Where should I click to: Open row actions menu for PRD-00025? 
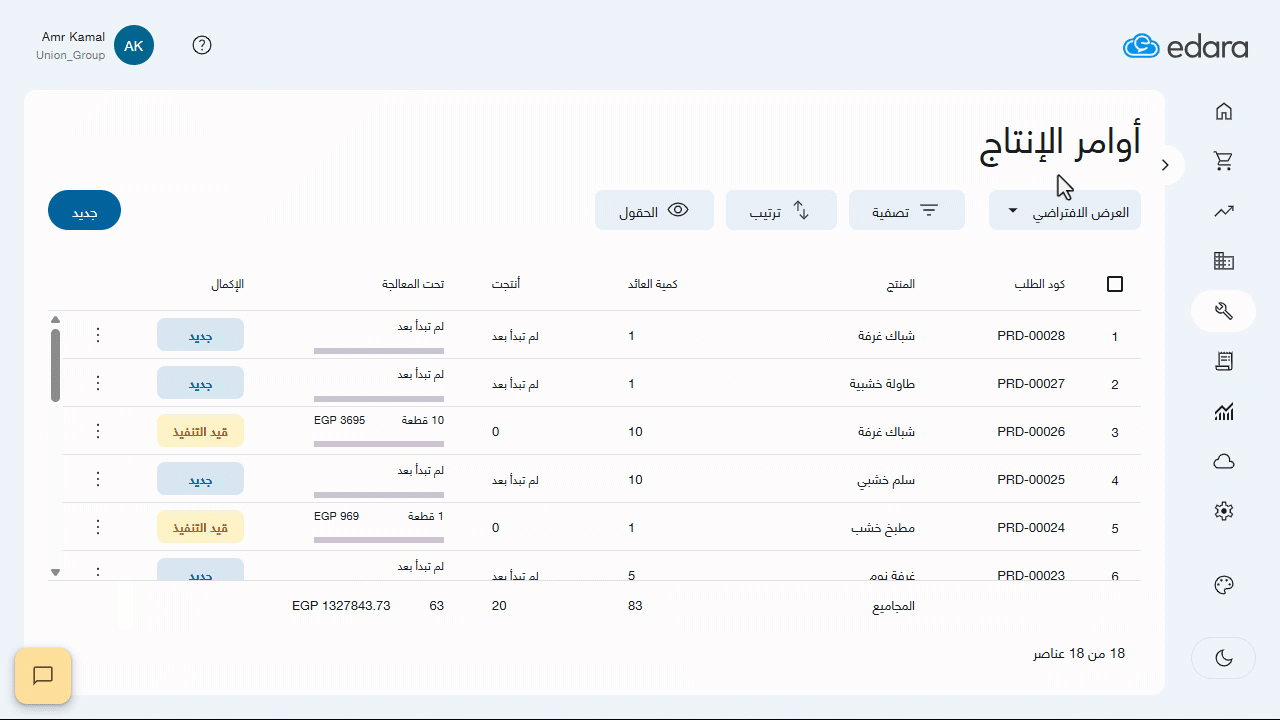(x=98, y=479)
